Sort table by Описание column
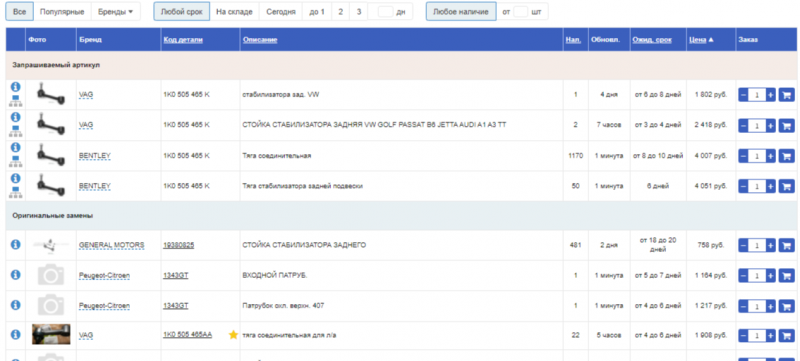Viewport: 800px width, 361px height. click(260, 40)
